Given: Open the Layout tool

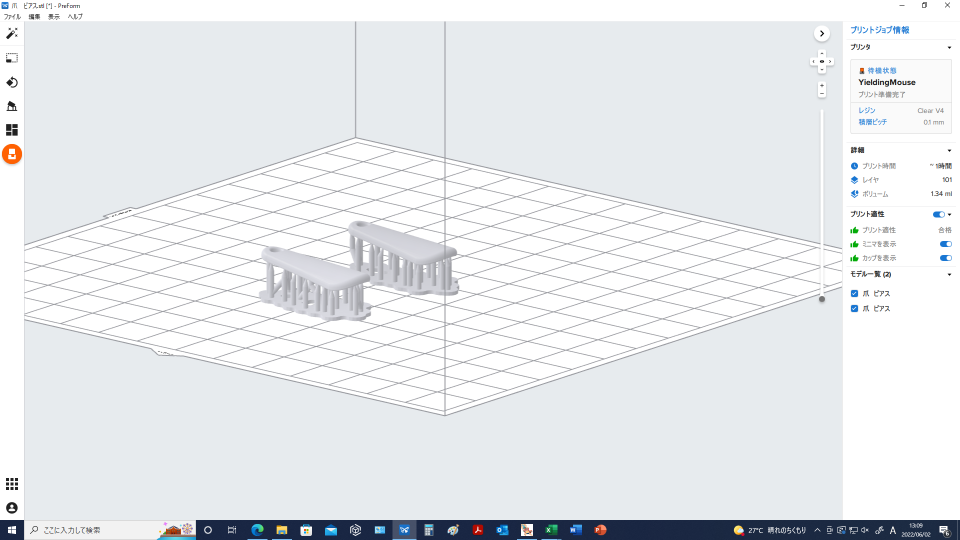Looking at the screenshot, I should [x=12, y=130].
